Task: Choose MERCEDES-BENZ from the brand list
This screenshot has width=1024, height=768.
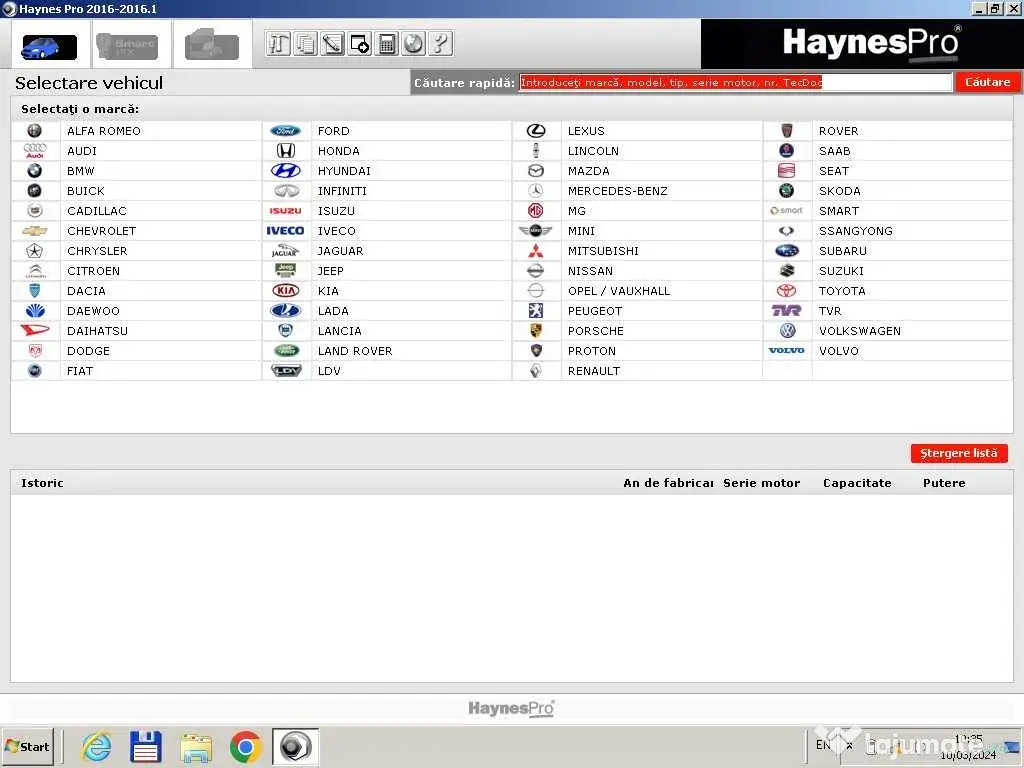Action: point(617,191)
